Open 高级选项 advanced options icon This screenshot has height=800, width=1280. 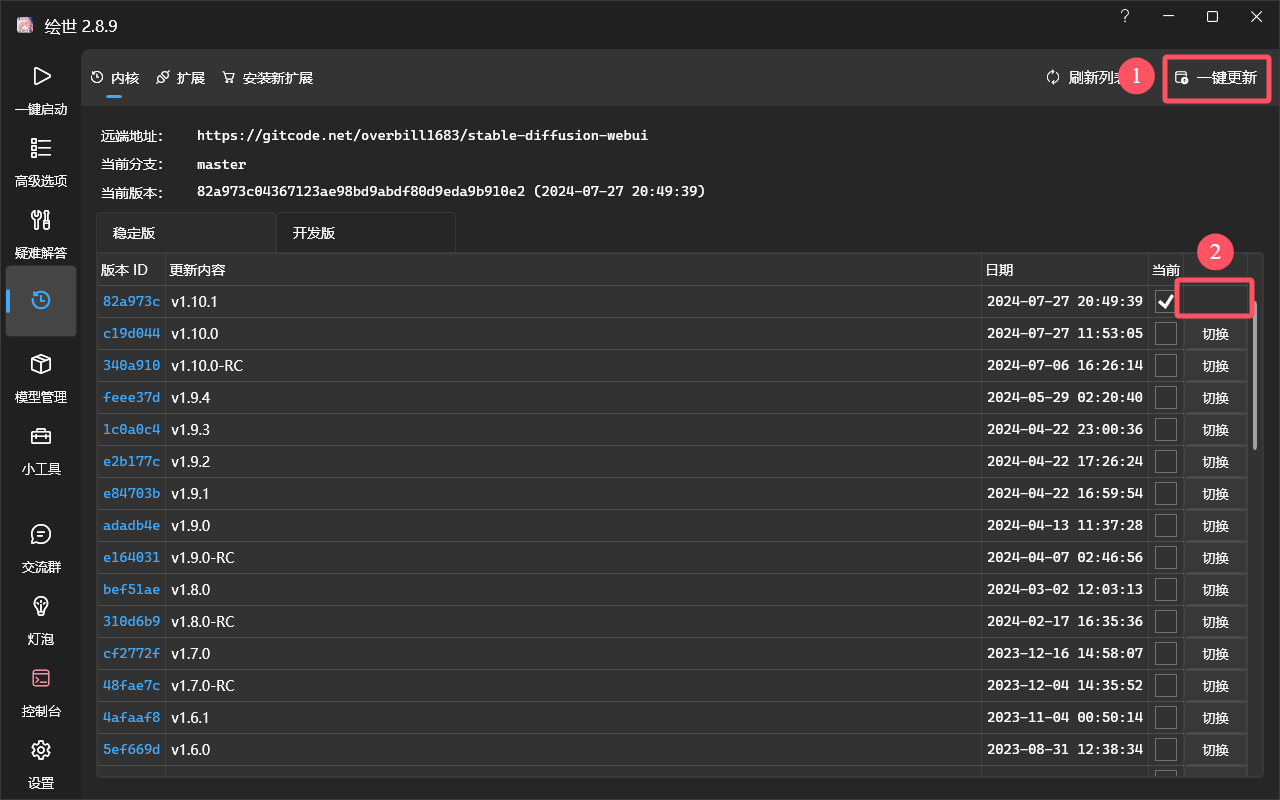[41, 148]
